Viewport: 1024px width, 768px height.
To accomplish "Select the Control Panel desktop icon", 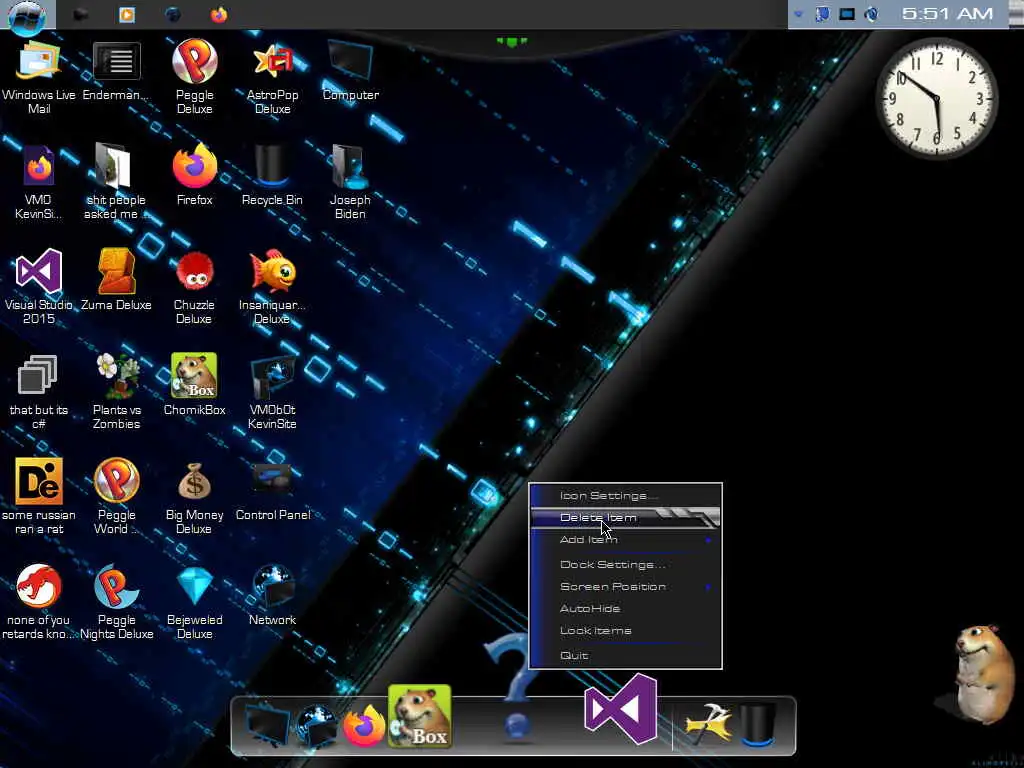I will [272, 491].
